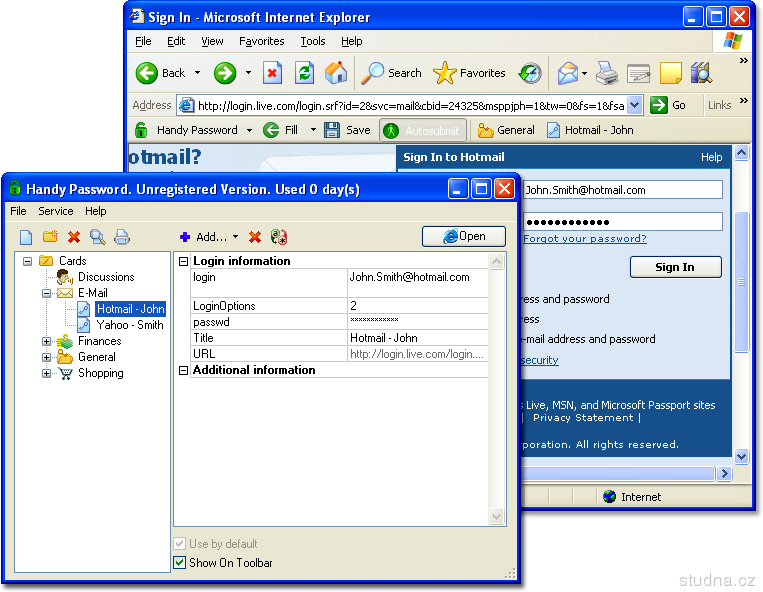Click the Go button next to address bar
The height and width of the screenshot is (592, 763).
tap(668, 105)
